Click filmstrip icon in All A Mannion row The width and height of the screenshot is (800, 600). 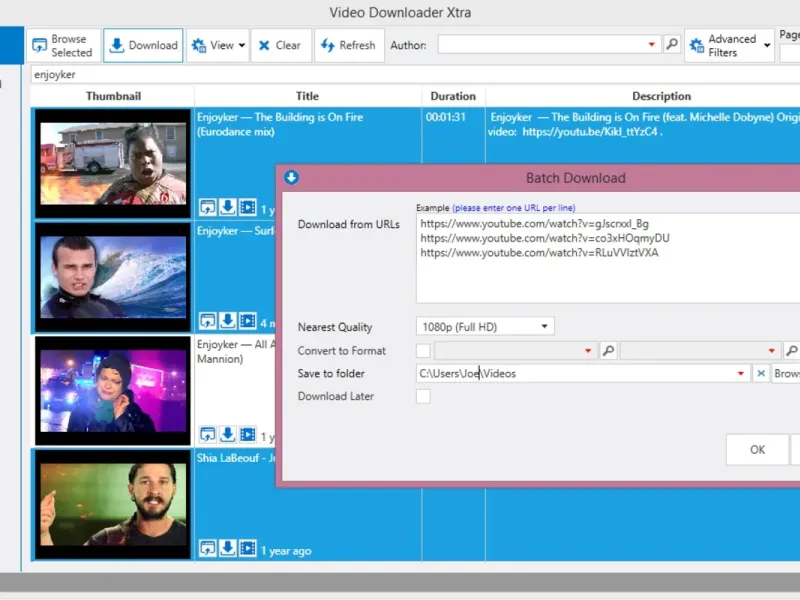(x=248, y=435)
